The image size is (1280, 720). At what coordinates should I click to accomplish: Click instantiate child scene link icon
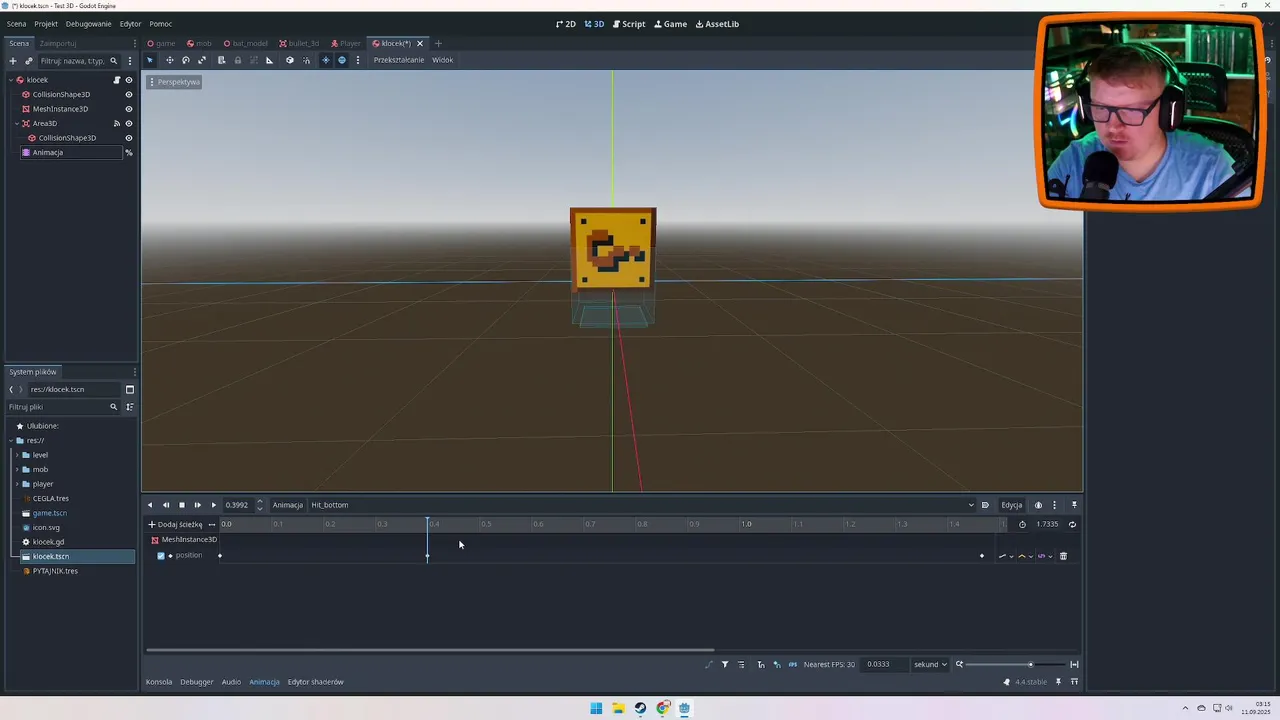tap(28, 61)
